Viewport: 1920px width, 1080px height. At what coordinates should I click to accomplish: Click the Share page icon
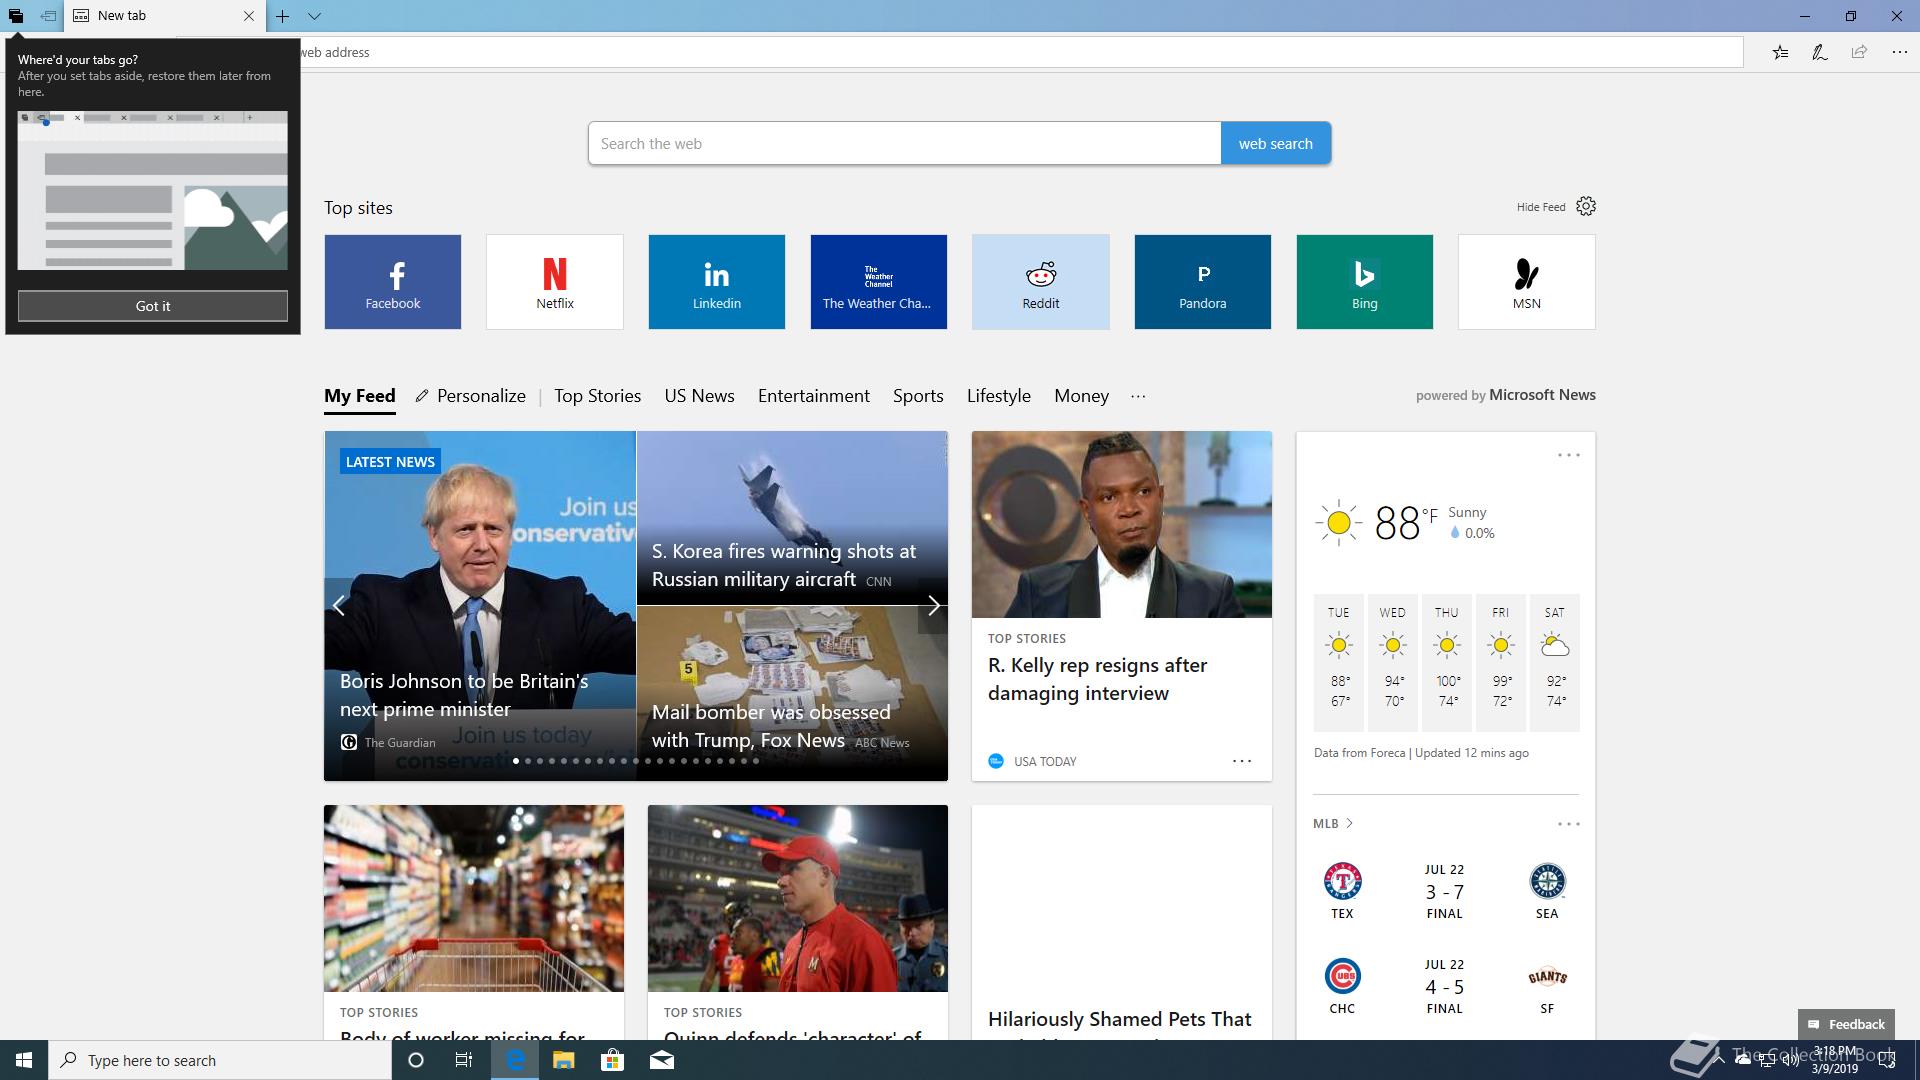[1859, 52]
